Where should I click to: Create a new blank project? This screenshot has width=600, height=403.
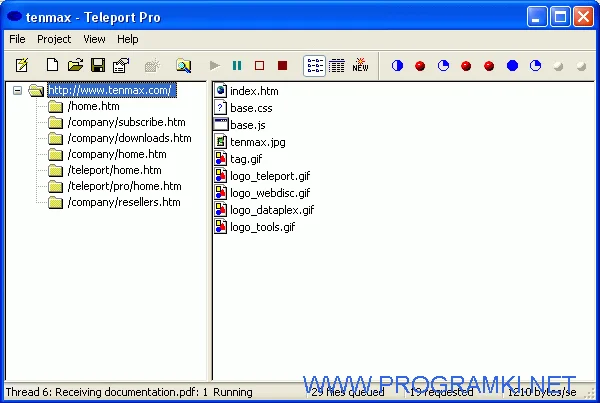coord(52,65)
